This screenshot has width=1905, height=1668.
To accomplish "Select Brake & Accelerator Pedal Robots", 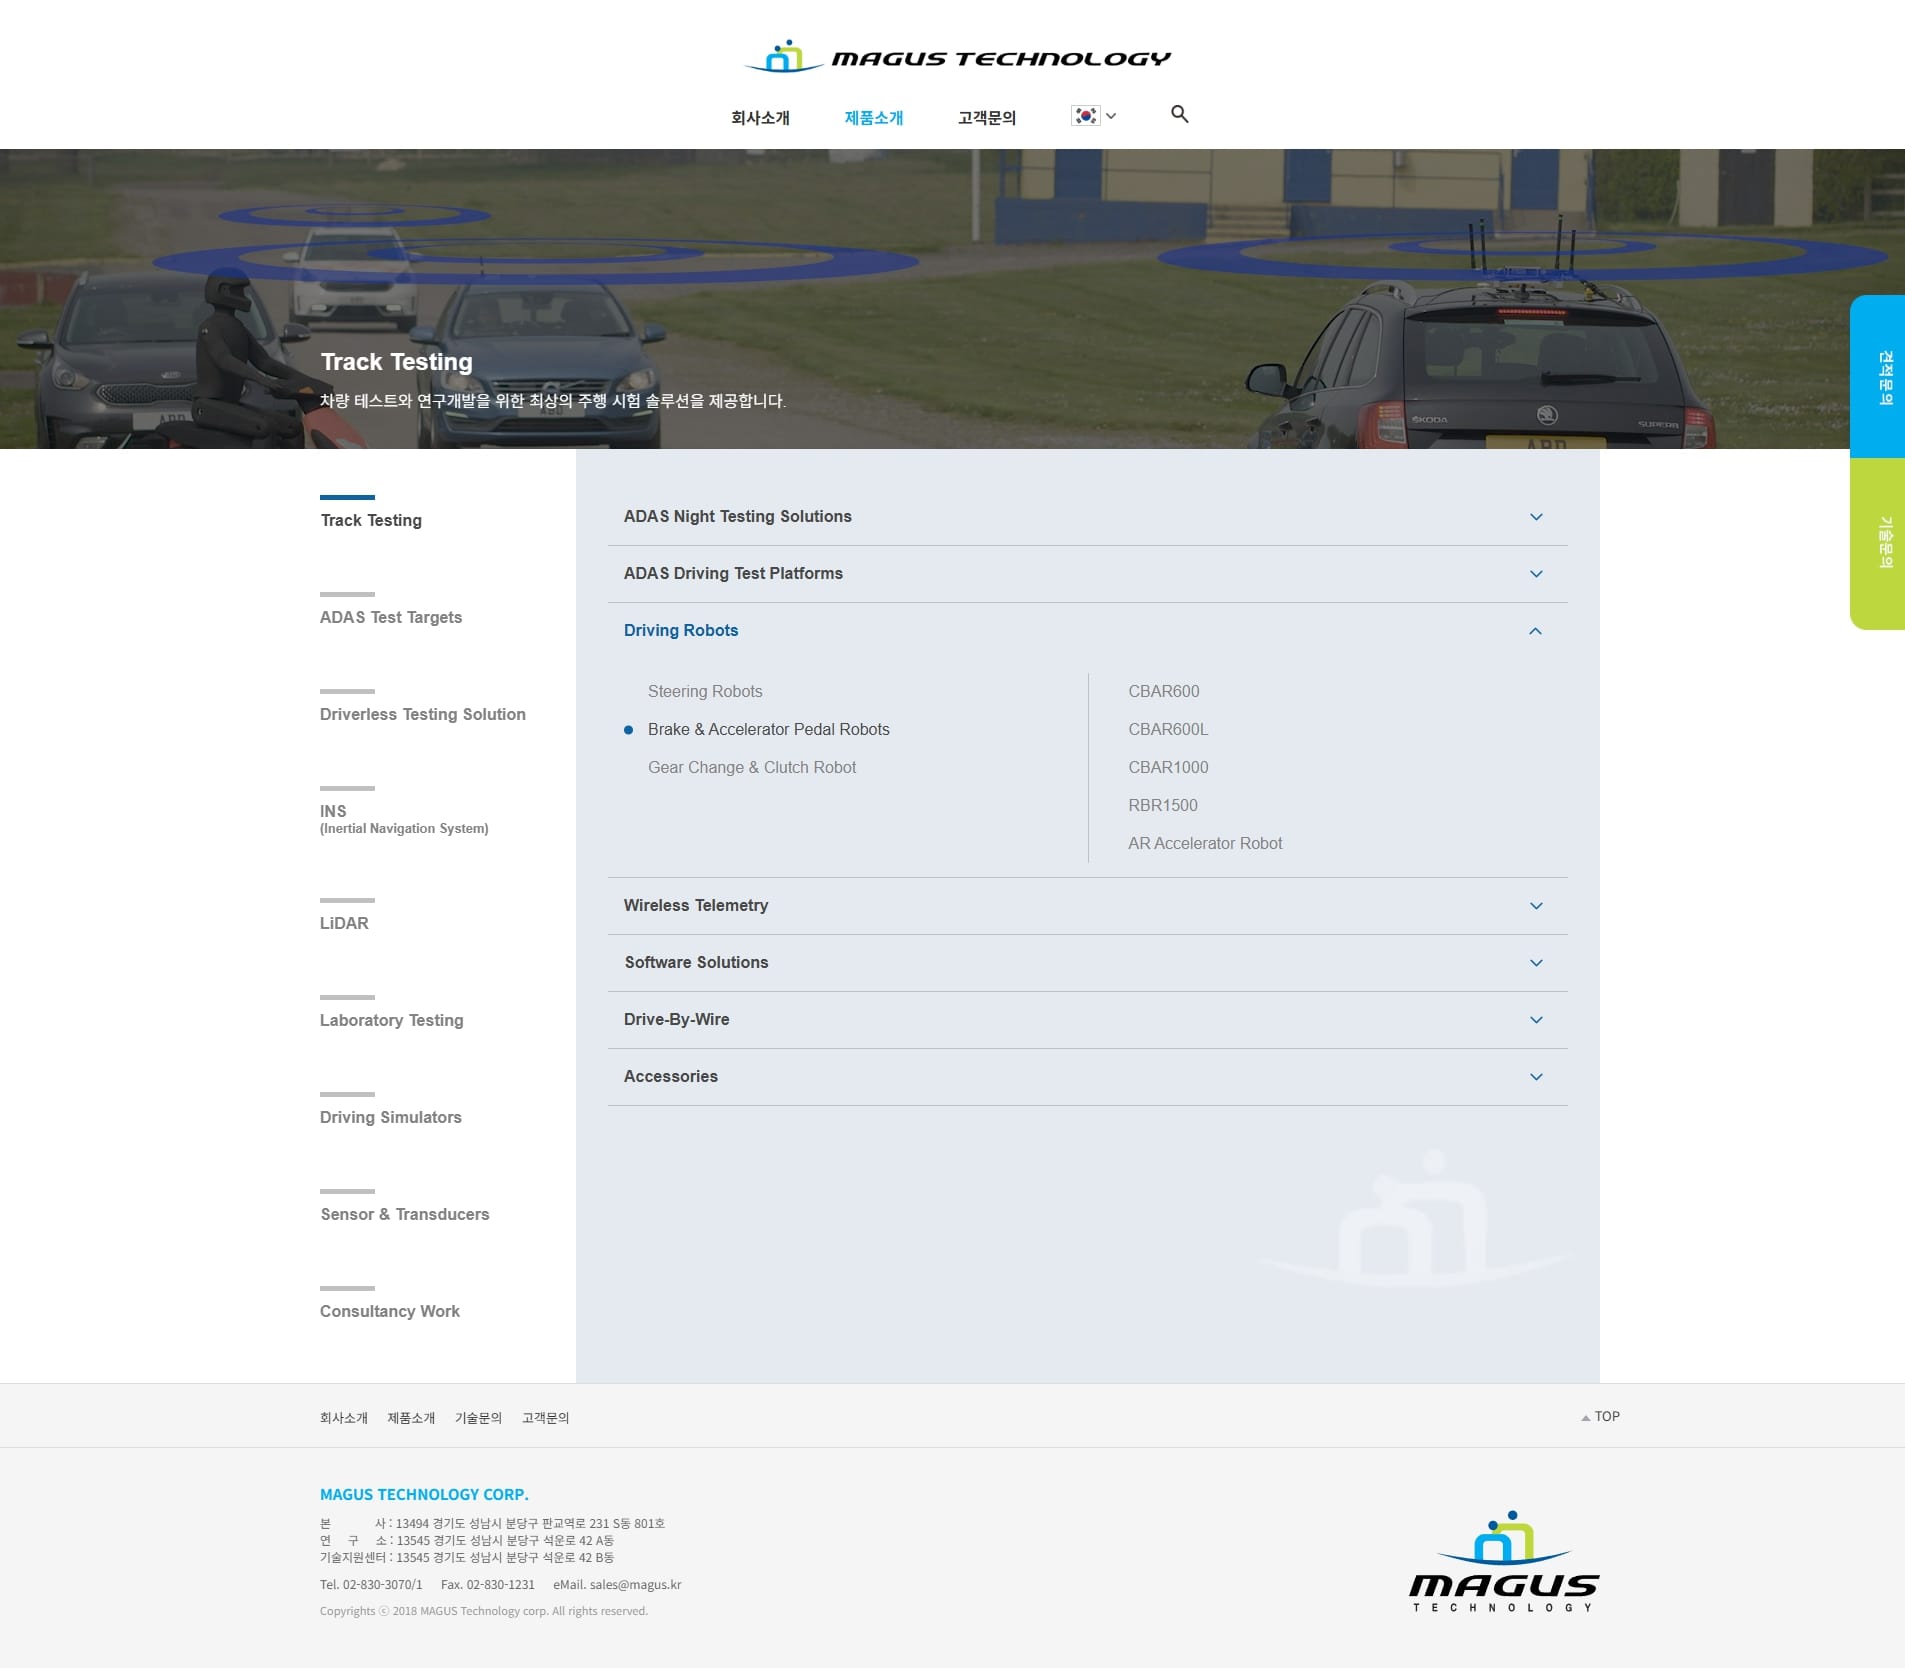I will point(768,730).
